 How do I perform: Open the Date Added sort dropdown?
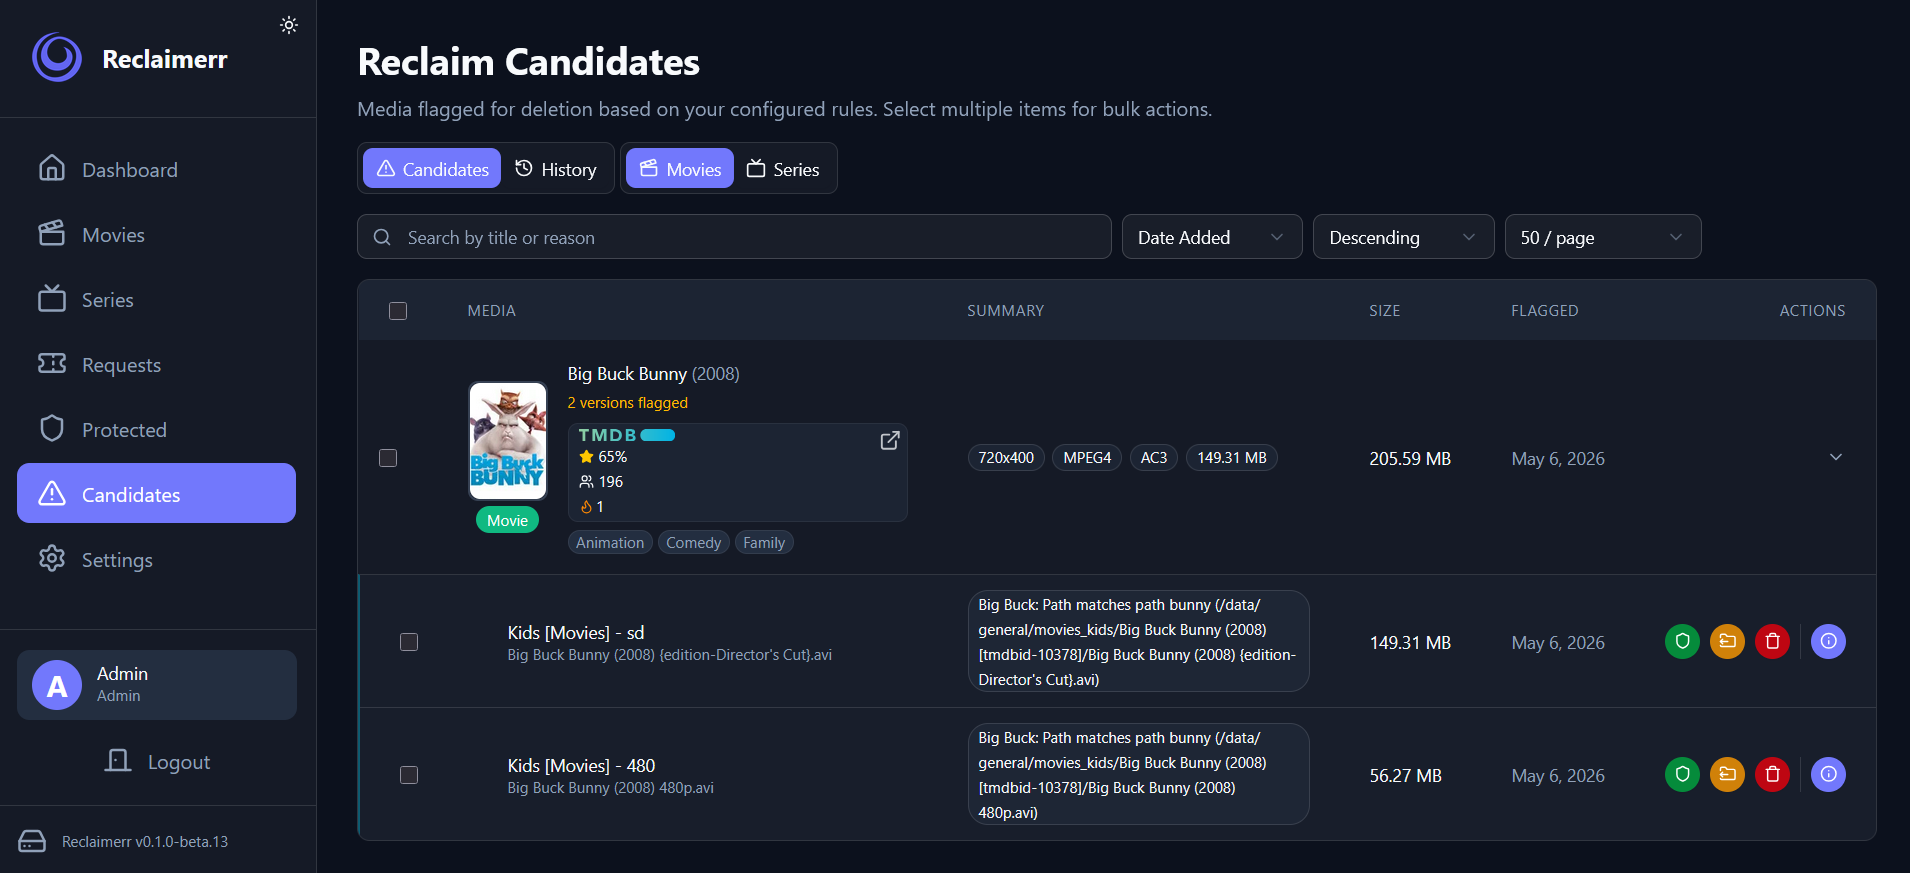tap(1212, 237)
